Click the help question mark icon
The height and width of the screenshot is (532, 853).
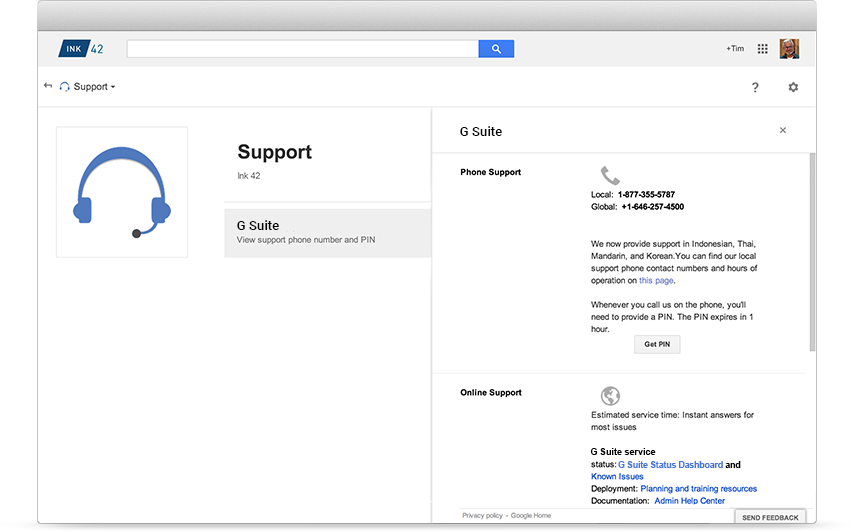(x=755, y=87)
